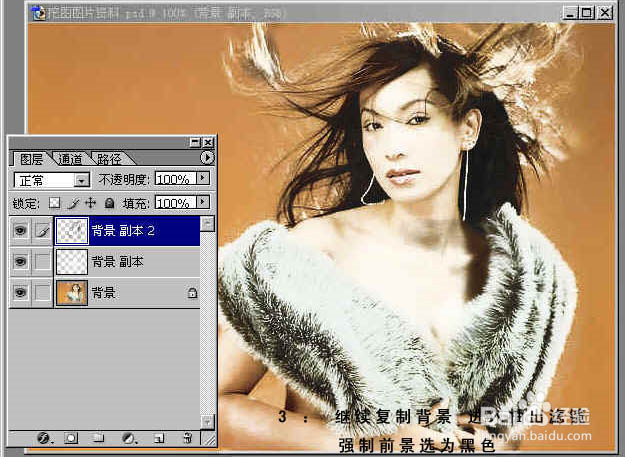This screenshot has width=625, height=457.
Task: Select the 背景 layer name
Action: [104, 293]
